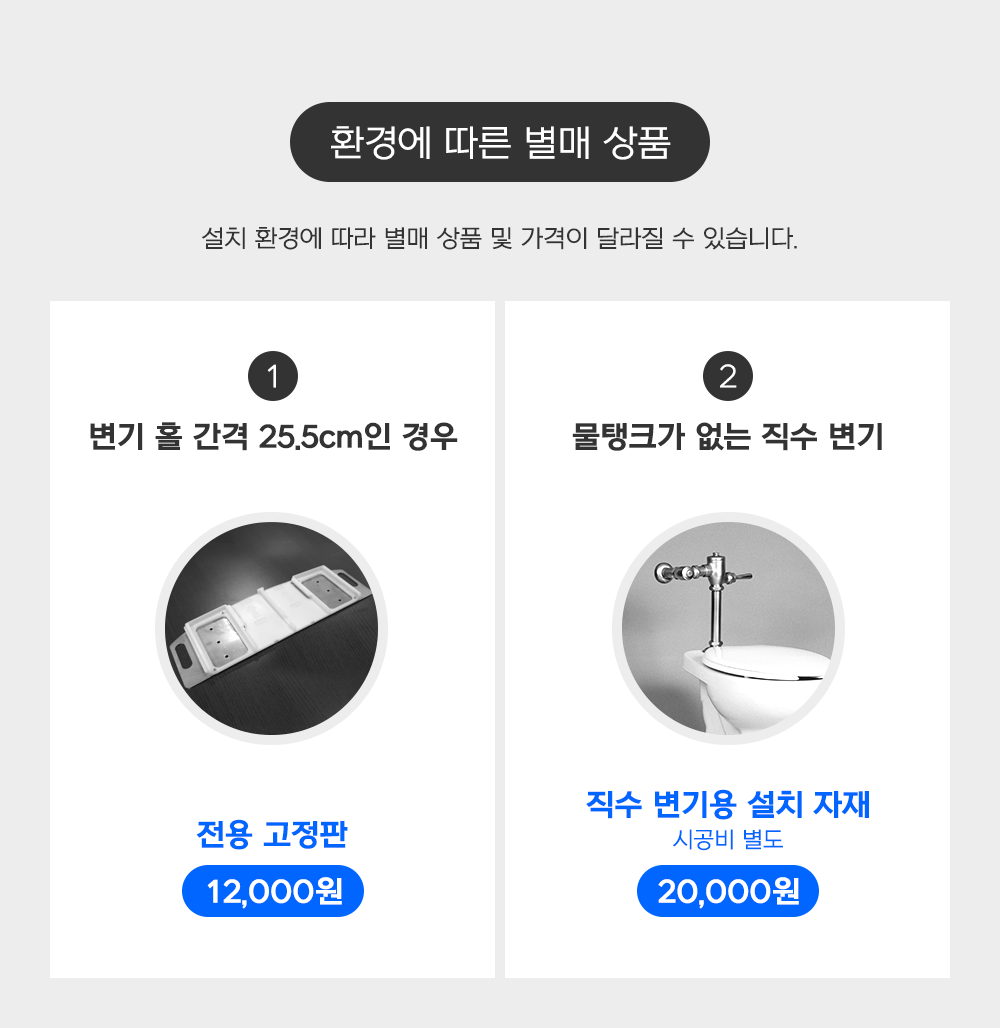
Task: Click the 환경에 따른 별매 상품 header pill
Action: click(x=500, y=142)
